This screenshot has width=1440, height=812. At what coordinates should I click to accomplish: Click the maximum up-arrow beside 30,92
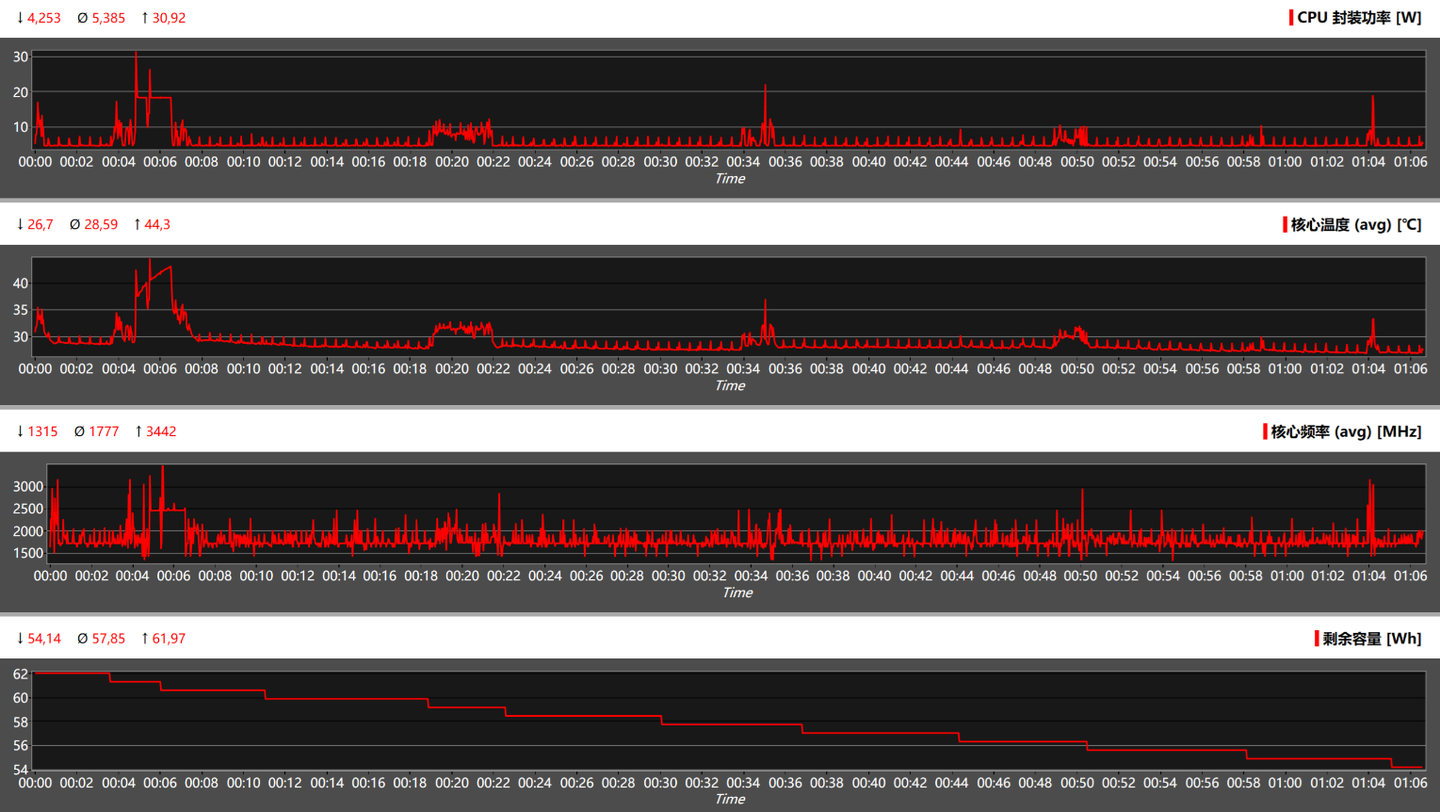pyautogui.click(x=144, y=18)
